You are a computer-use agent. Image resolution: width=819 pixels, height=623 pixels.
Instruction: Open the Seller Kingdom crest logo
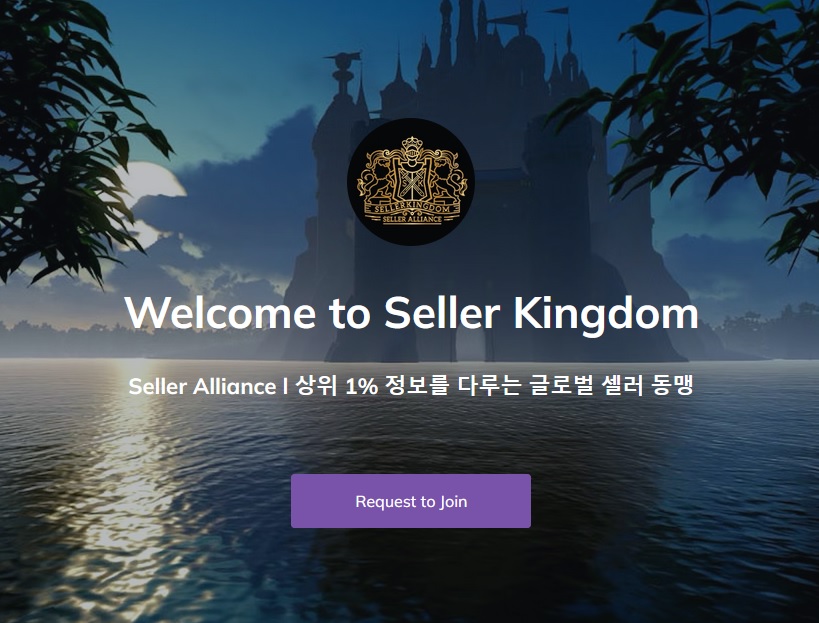411,182
